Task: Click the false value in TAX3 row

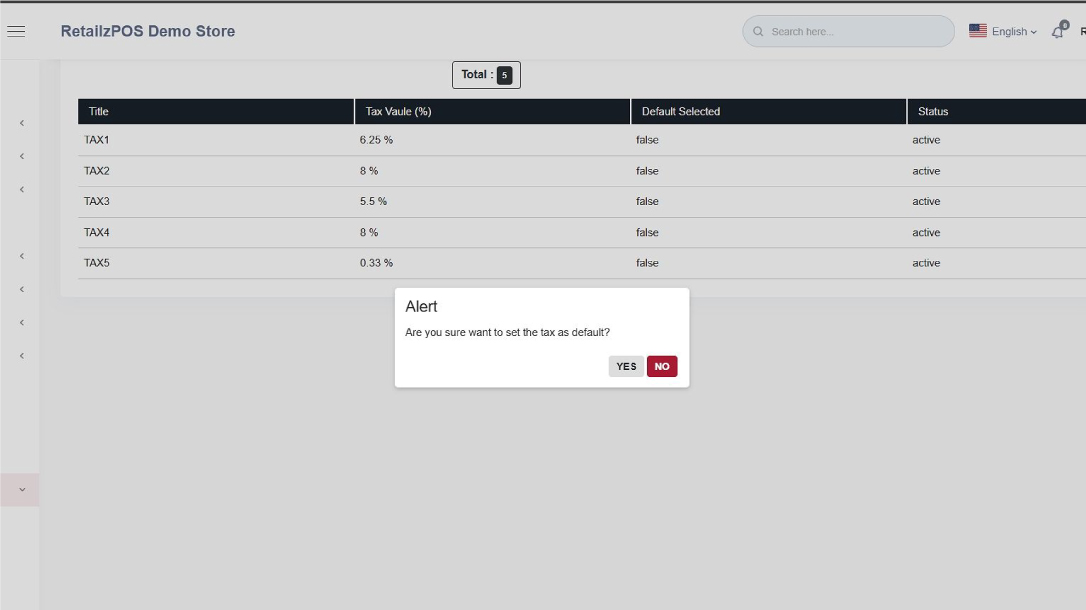Action: point(647,201)
